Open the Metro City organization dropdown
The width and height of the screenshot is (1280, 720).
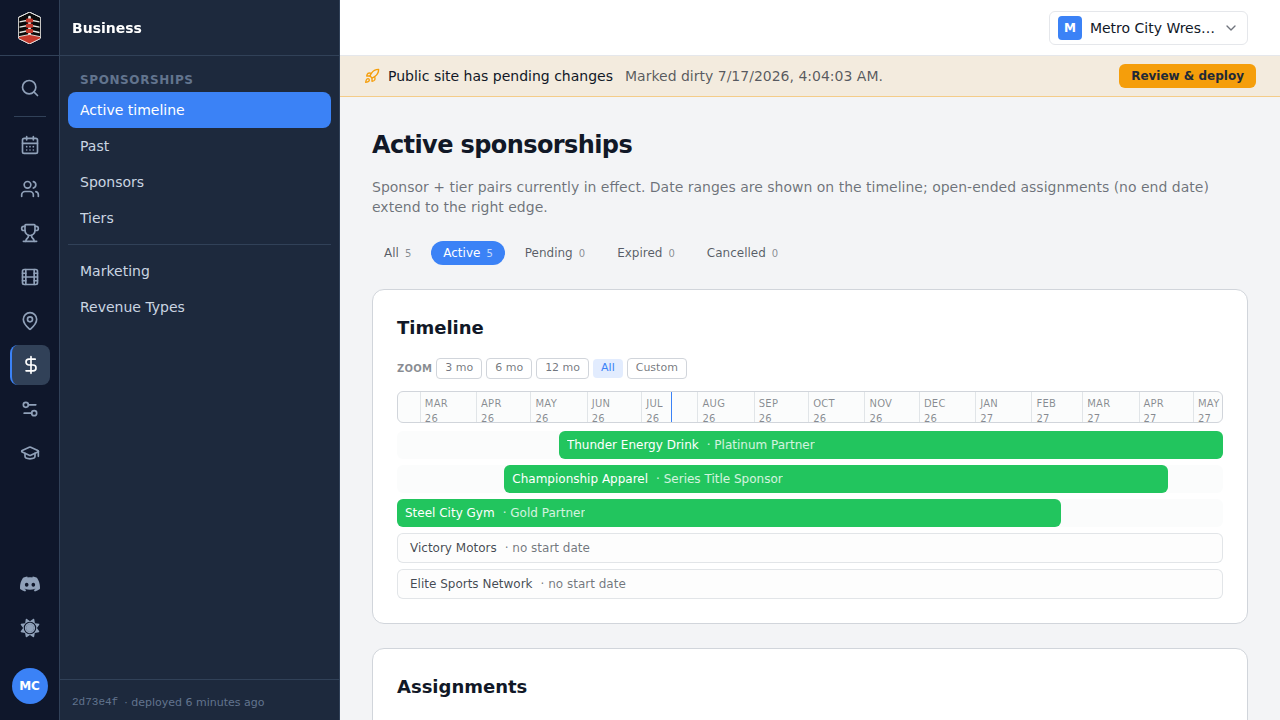coord(1148,28)
